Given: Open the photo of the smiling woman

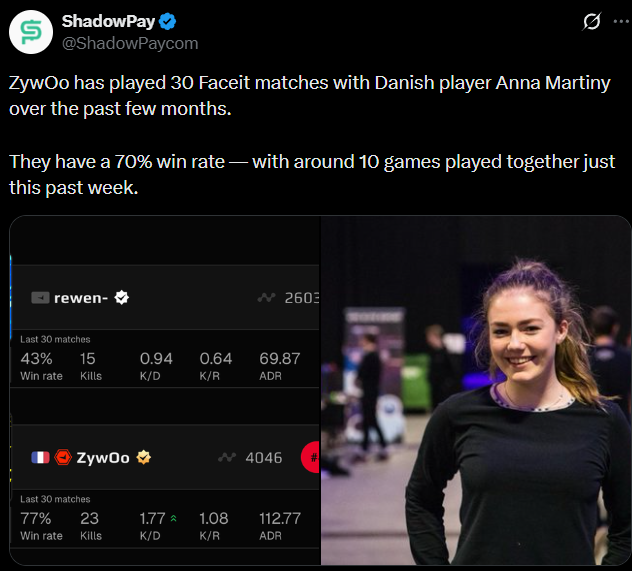Looking at the screenshot, I should click(x=476, y=392).
